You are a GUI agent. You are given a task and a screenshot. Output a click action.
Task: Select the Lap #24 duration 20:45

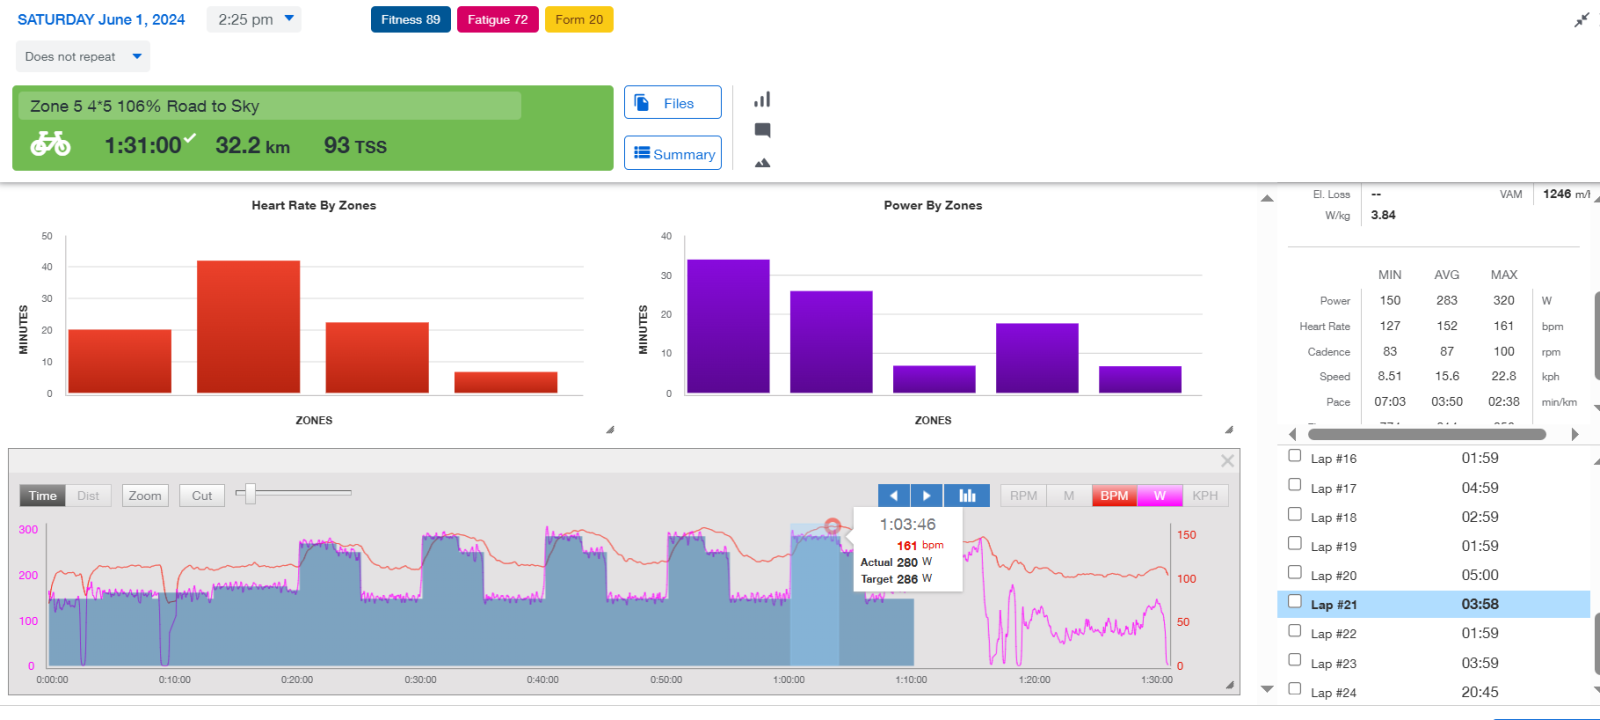coord(1480,692)
